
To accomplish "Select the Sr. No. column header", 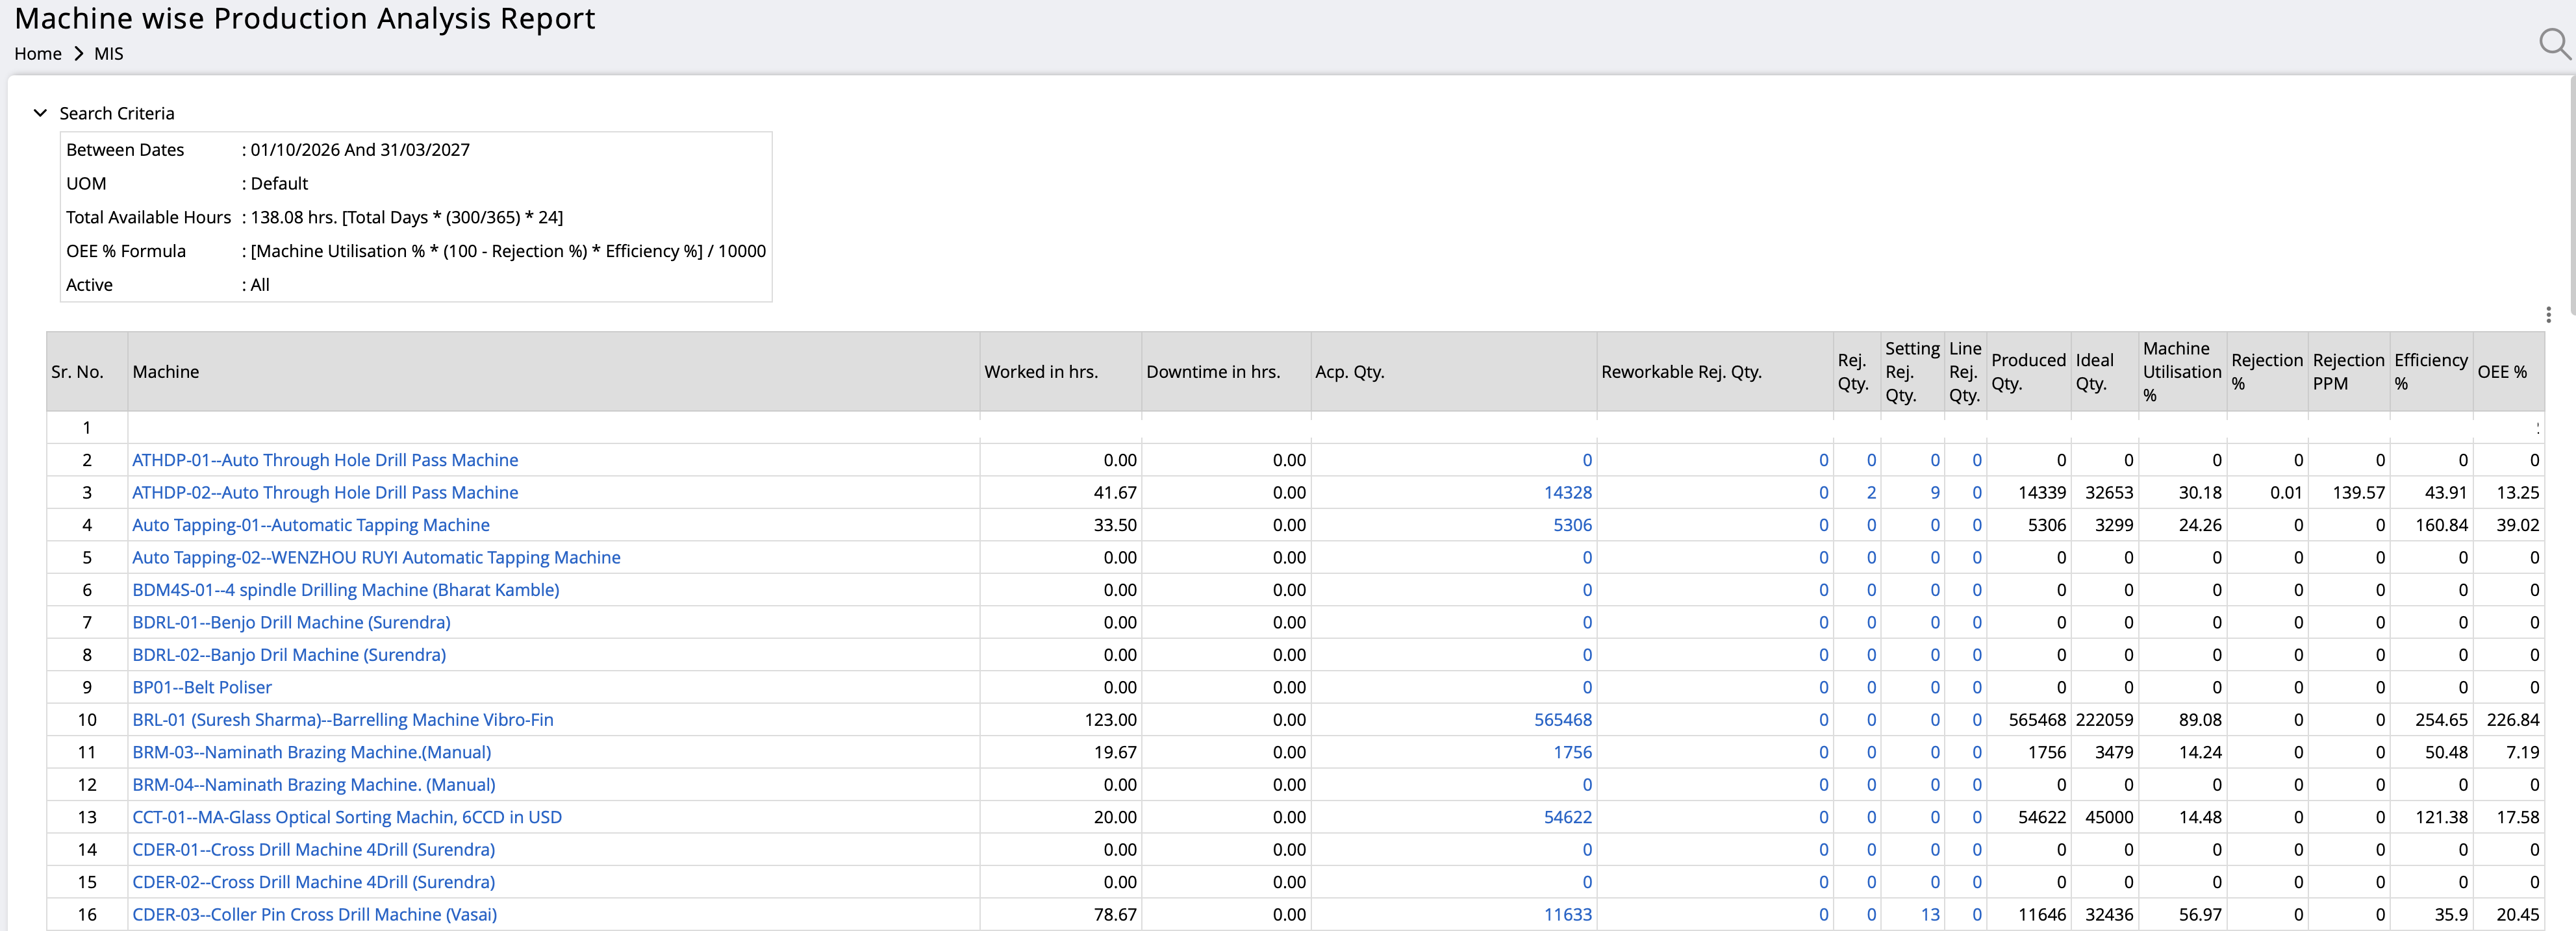I will tap(87, 372).
